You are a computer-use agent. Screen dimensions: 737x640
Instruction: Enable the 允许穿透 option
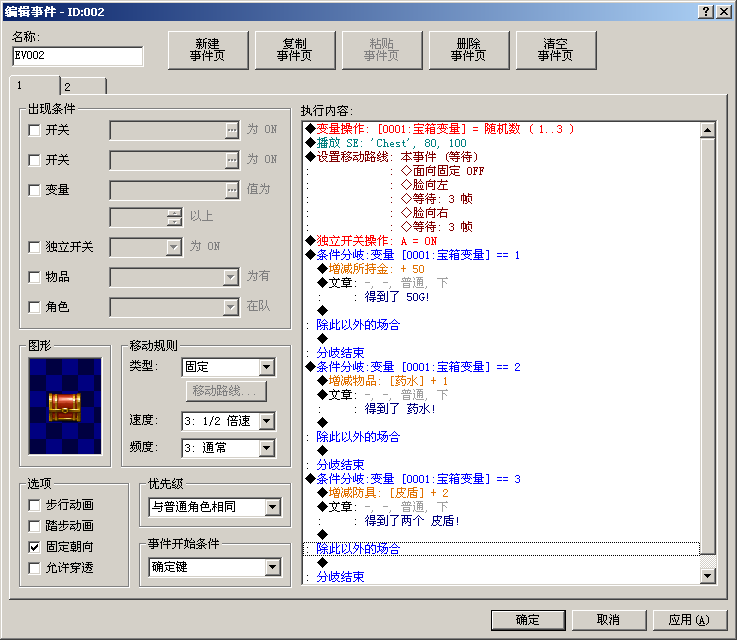pyautogui.click(x=34, y=568)
